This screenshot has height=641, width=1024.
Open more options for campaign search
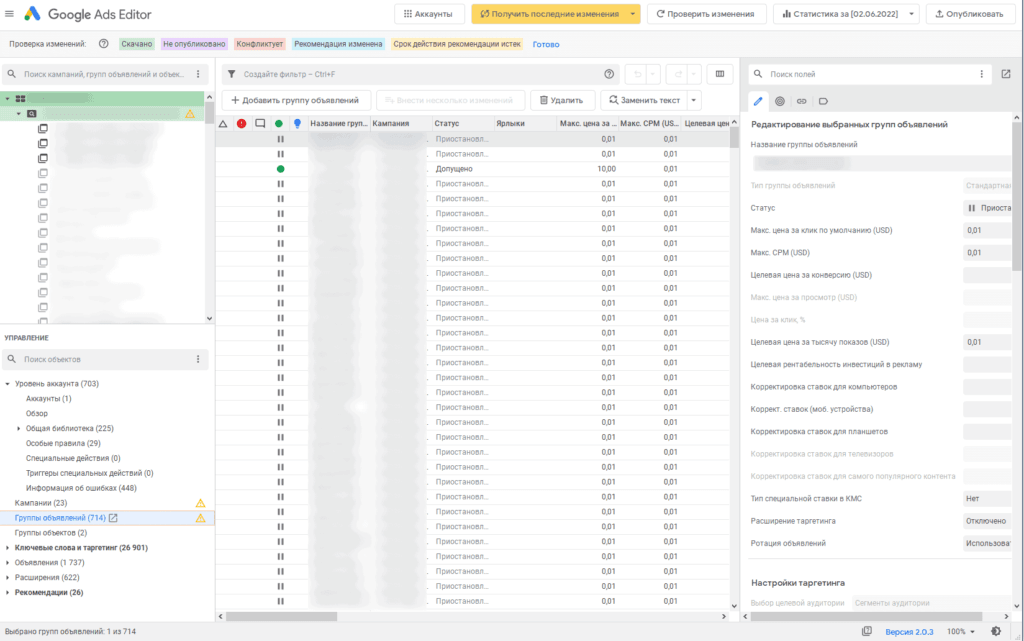tap(199, 74)
